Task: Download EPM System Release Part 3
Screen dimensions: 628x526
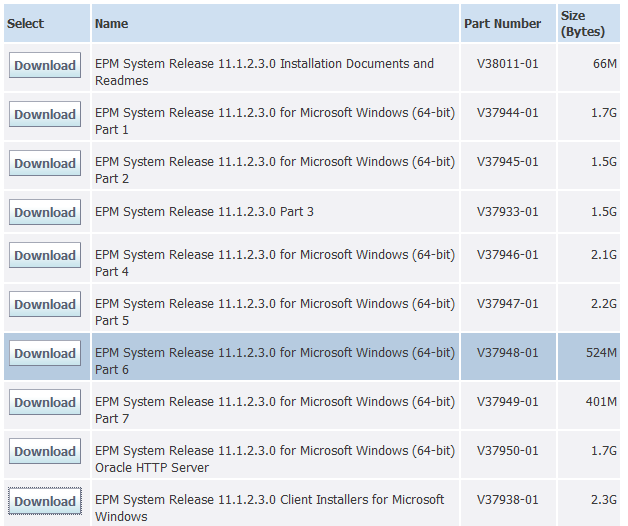Action: pos(45,212)
